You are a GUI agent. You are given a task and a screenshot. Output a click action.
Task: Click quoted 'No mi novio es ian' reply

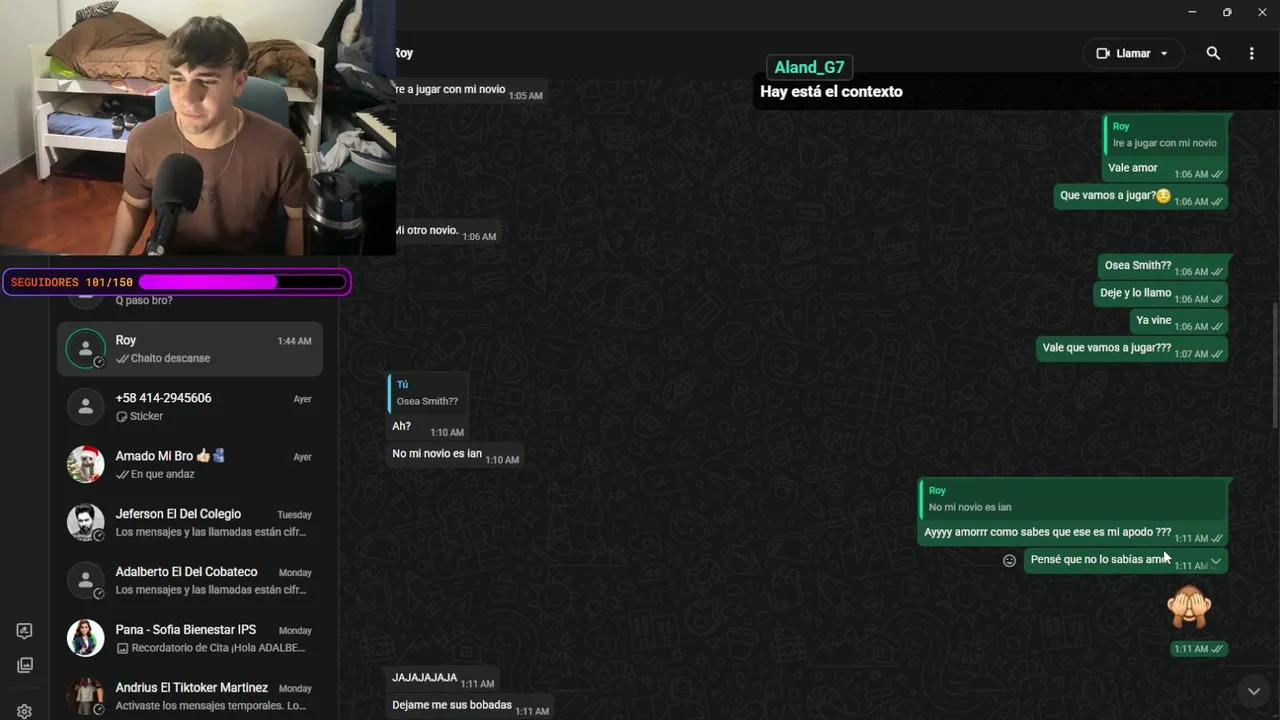coord(1072,499)
